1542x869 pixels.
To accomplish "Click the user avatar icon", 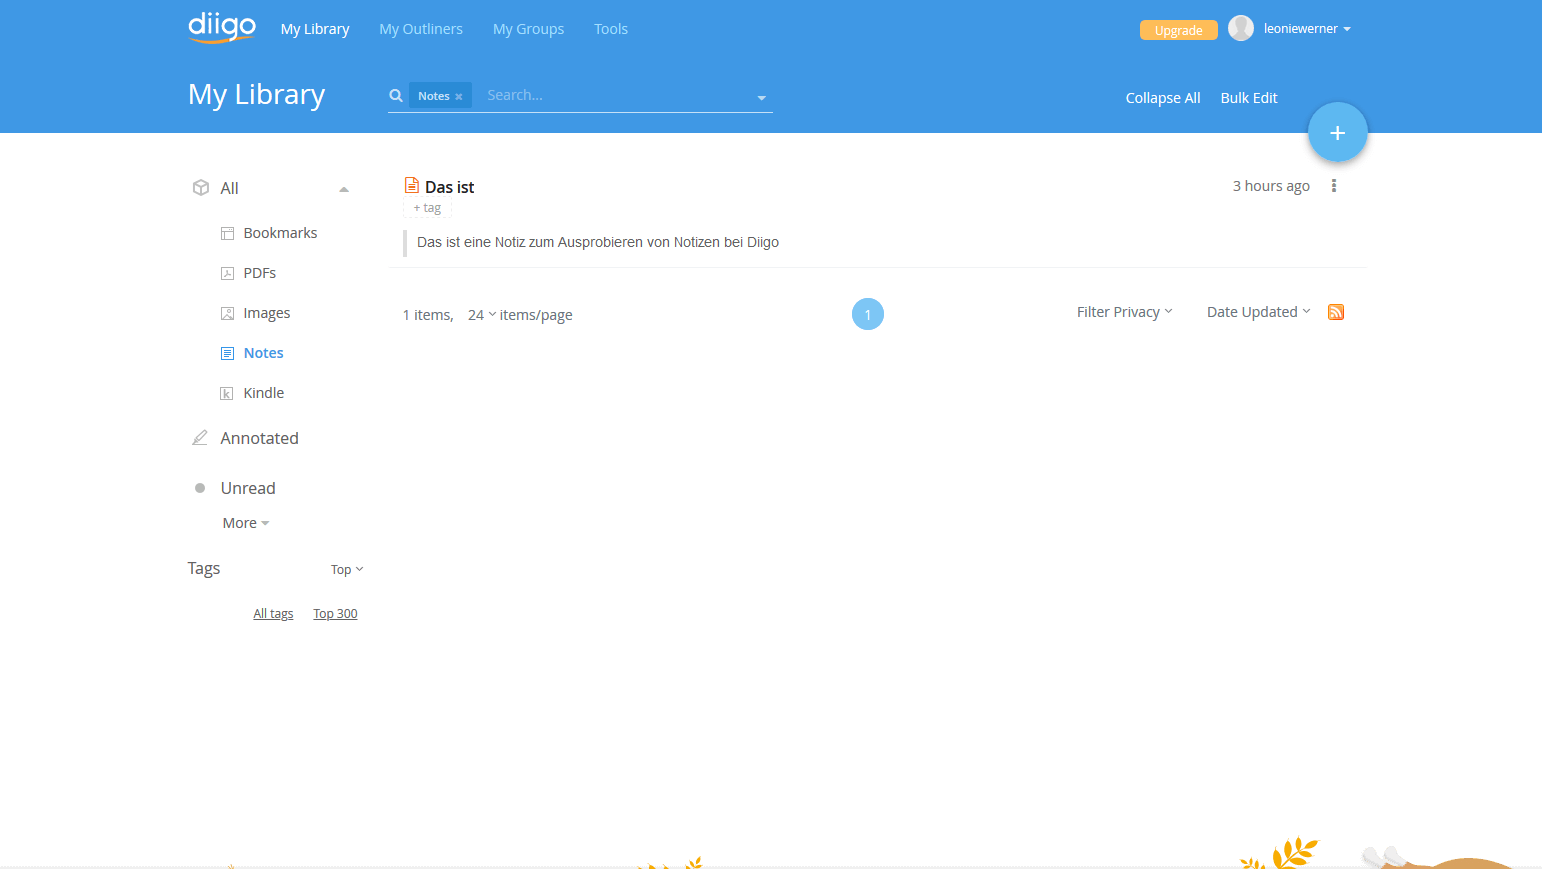I will tap(1240, 29).
